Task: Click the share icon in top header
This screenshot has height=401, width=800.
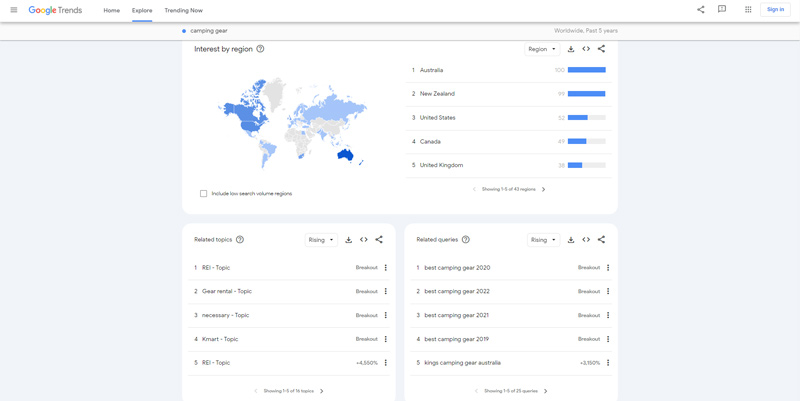Action: click(x=700, y=10)
